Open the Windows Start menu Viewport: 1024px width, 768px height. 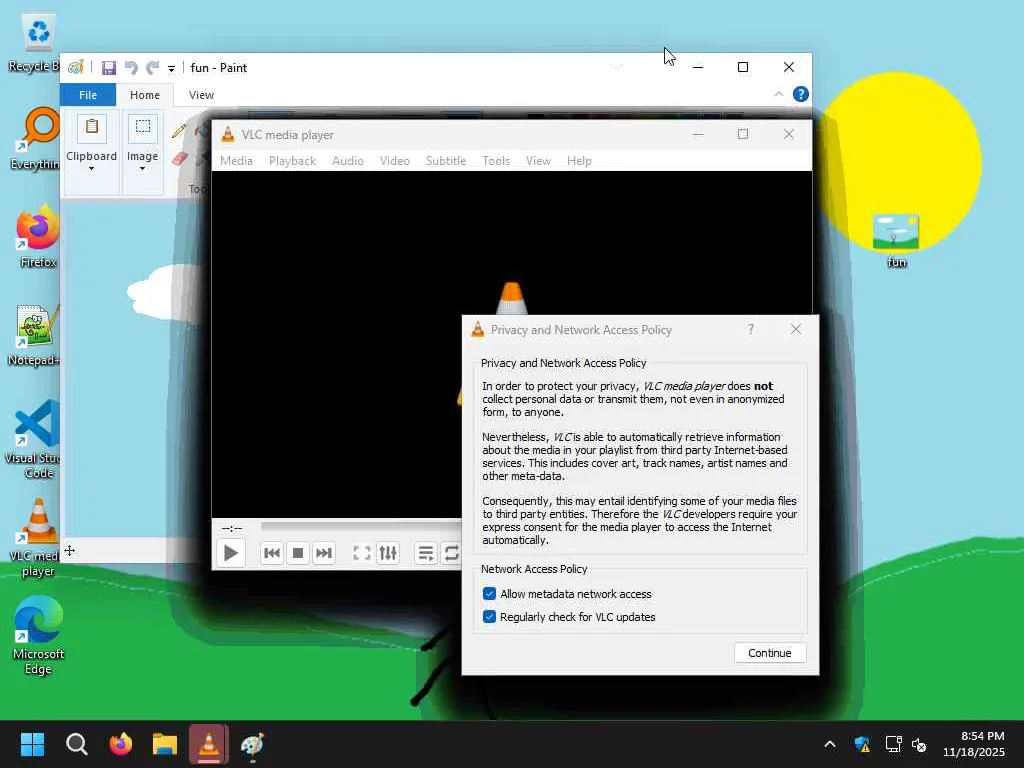pos(32,744)
